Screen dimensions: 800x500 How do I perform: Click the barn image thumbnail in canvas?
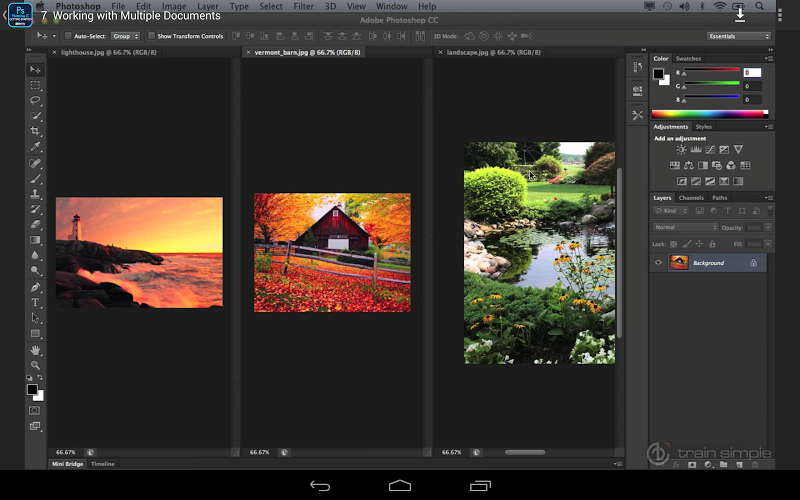332,252
